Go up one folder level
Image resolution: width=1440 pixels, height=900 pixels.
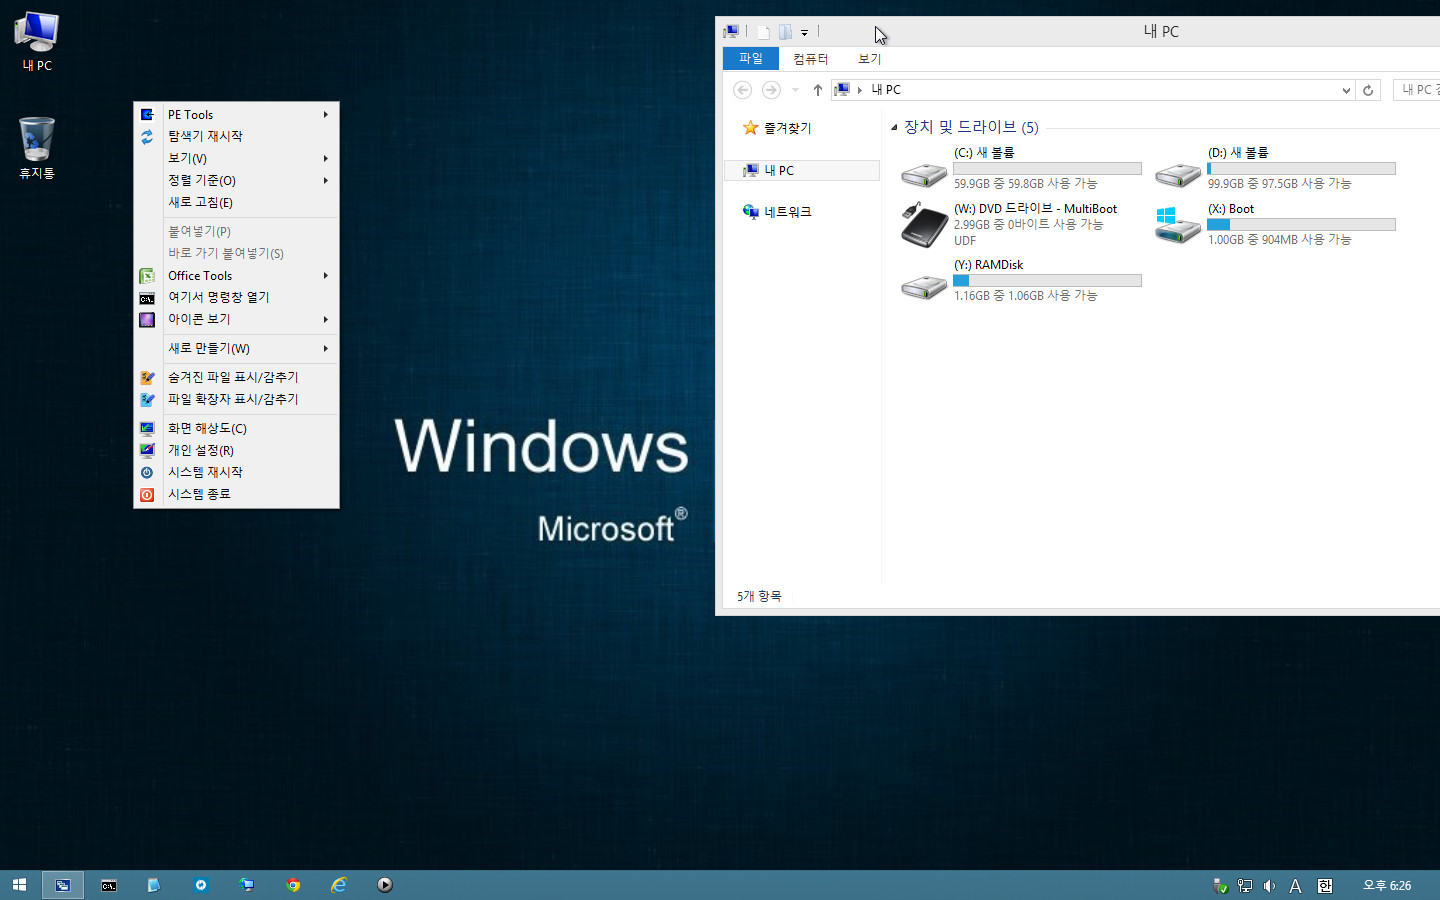tap(817, 90)
